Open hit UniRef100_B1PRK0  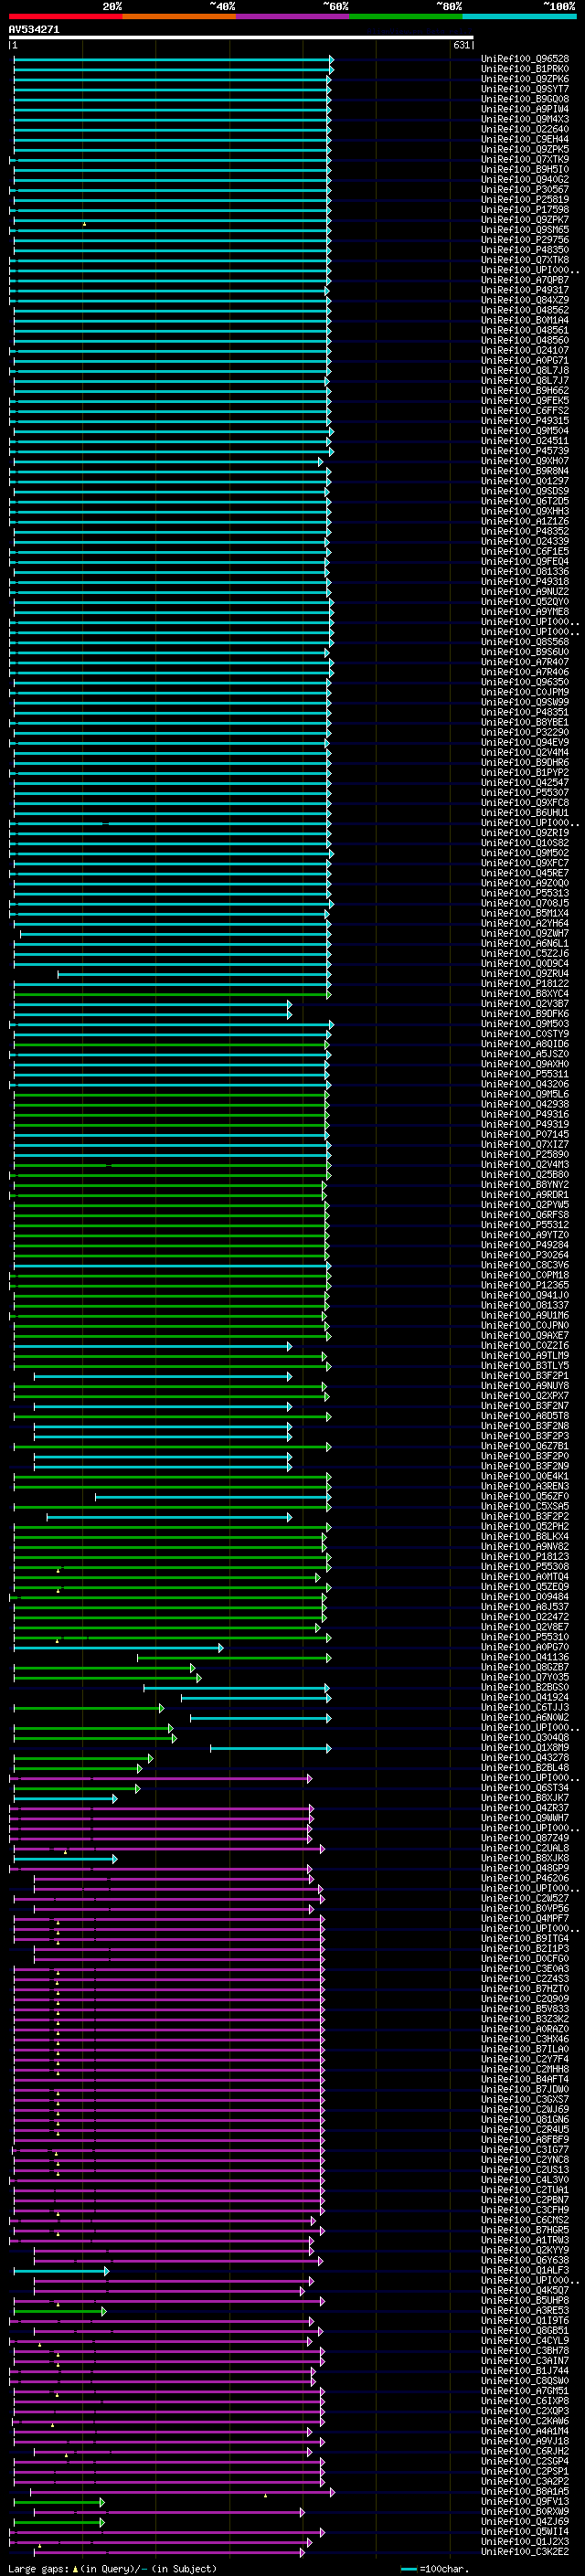pyautogui.click(x=525, y=69)
